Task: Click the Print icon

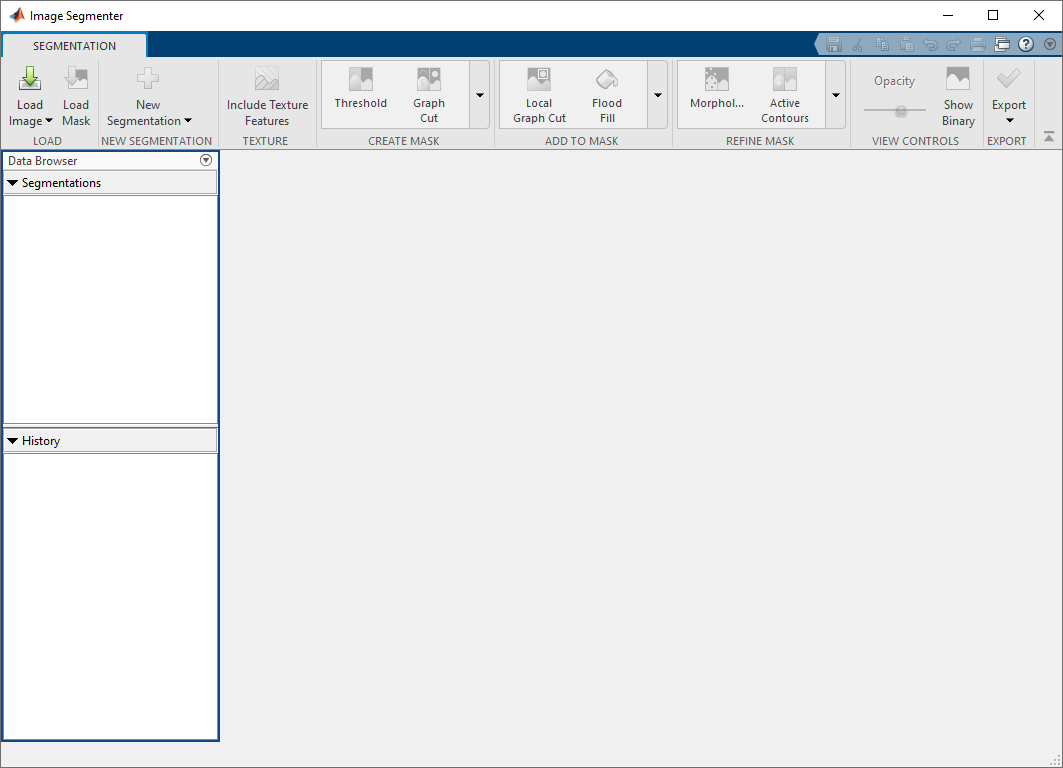Action: [x=978, y=45]
